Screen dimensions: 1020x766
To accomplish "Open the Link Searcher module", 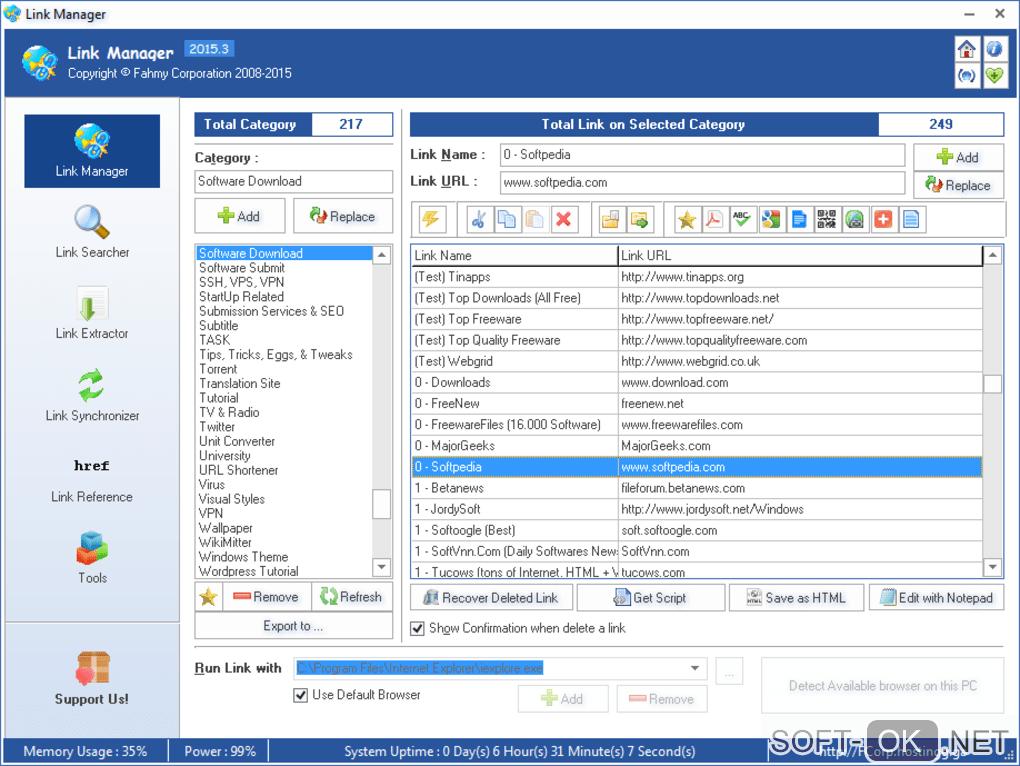I will [x=92, y=231].
